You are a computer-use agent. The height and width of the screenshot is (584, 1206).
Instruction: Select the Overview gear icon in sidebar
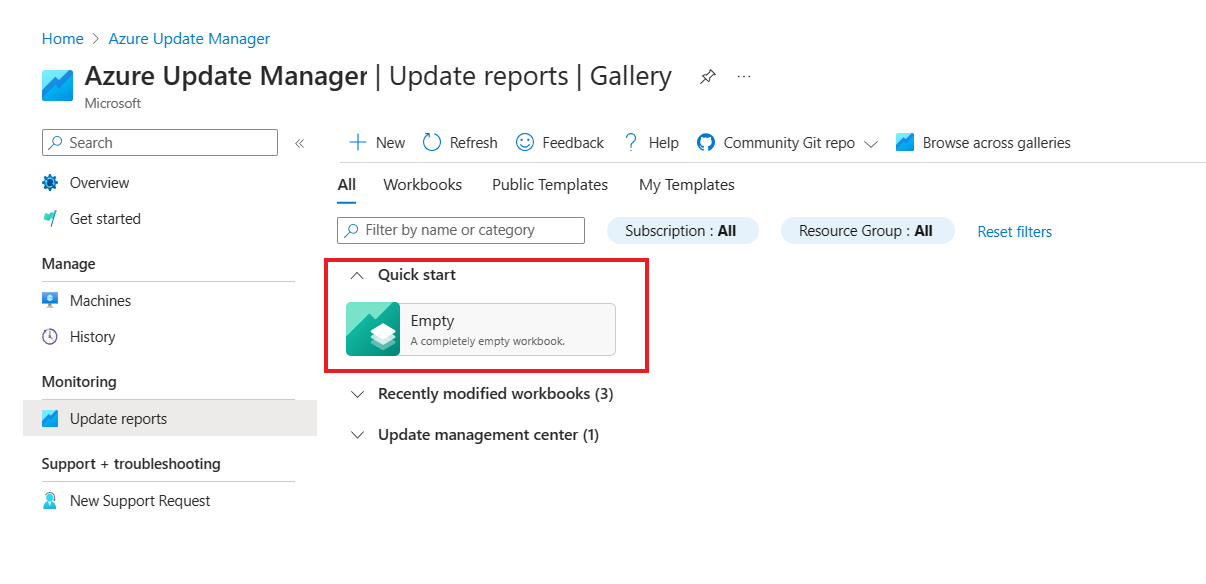(x=49, y=182)
